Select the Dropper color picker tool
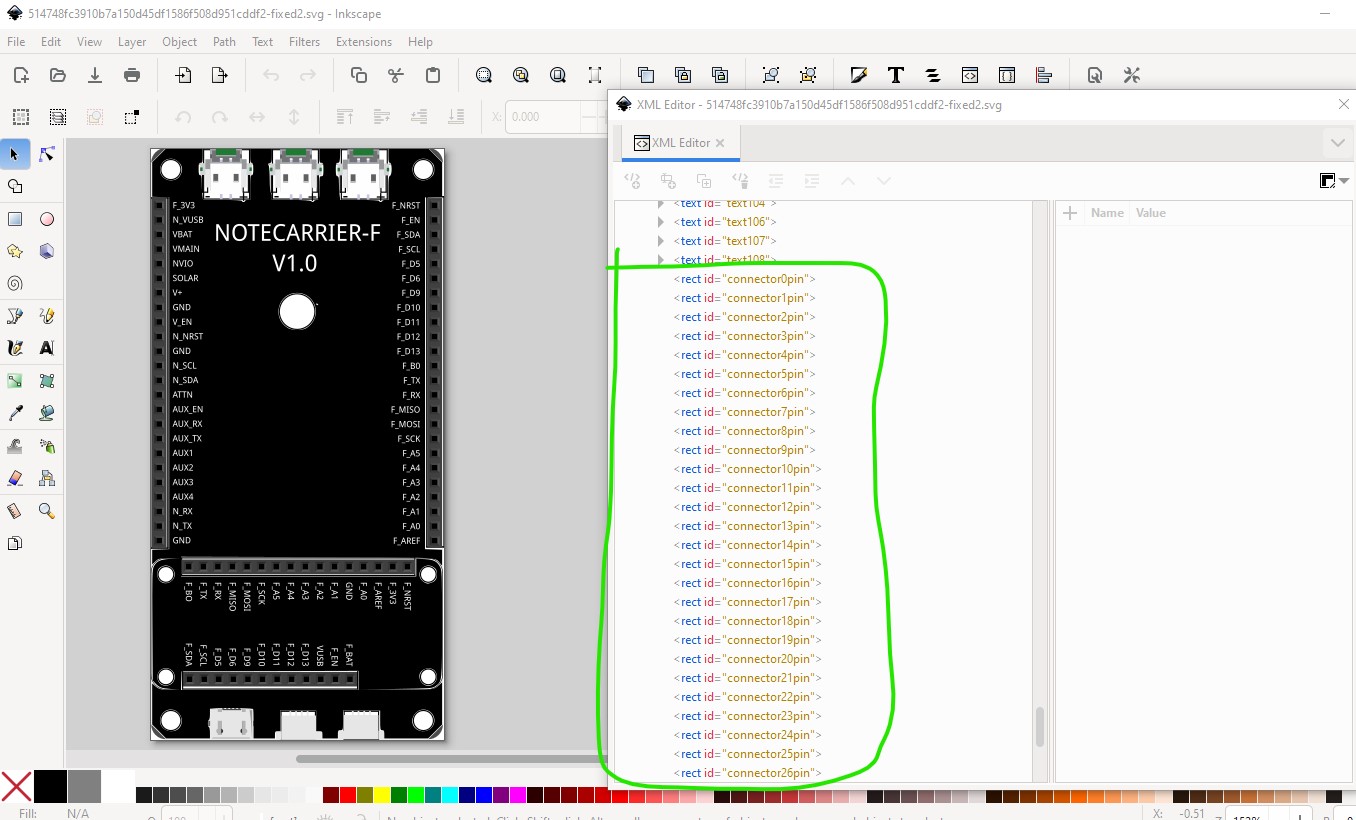Screen dimensions: 1356x820 tap(15, 413)
